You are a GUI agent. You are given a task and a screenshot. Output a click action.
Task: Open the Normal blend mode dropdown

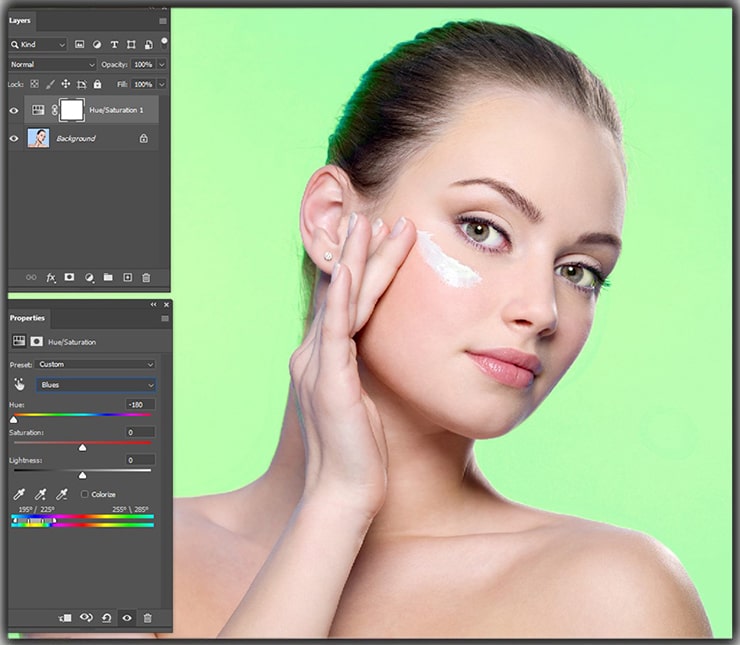click(52, 64)
